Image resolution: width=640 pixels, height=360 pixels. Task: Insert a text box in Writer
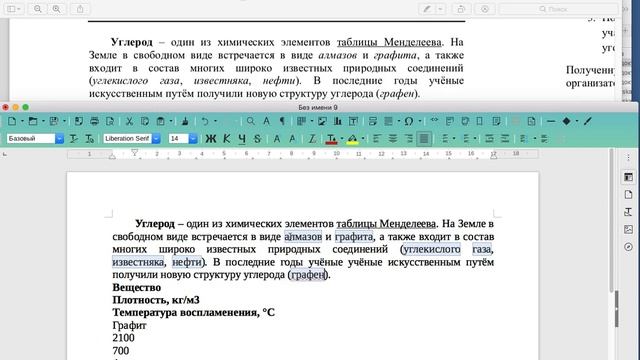click(353, 121)
